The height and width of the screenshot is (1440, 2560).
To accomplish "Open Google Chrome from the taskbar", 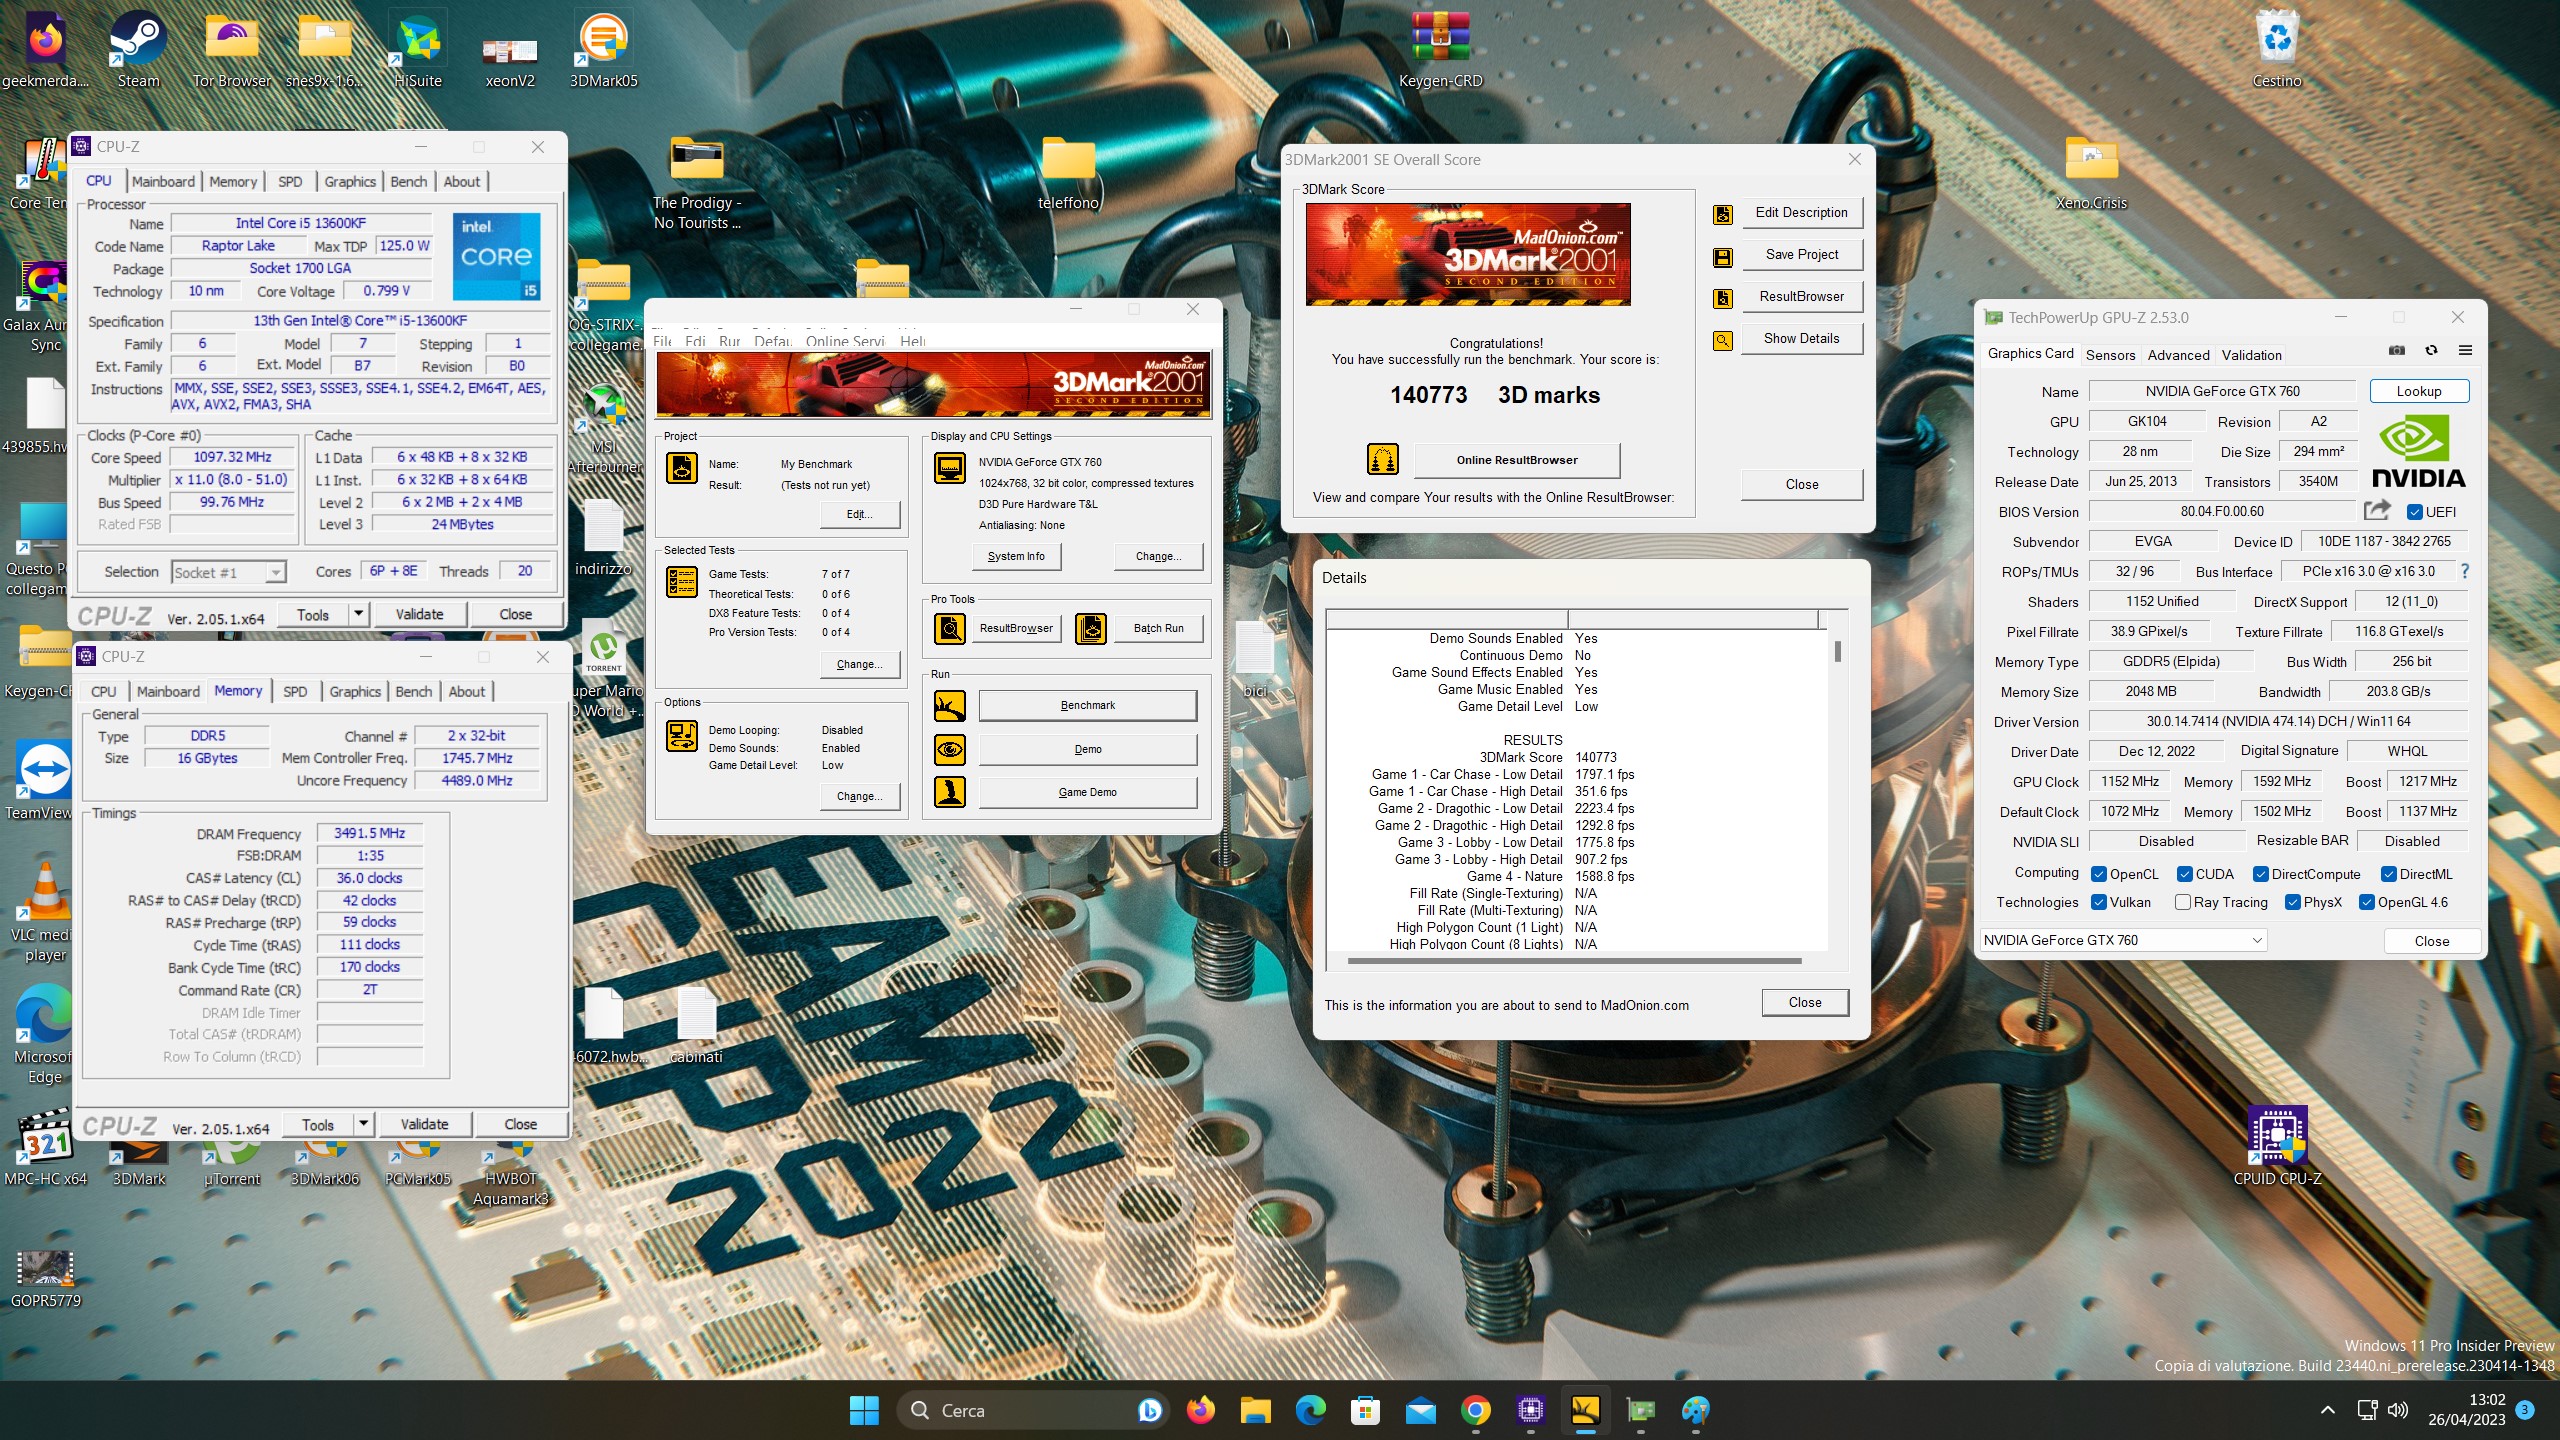I will (x=1475, y=1410).
